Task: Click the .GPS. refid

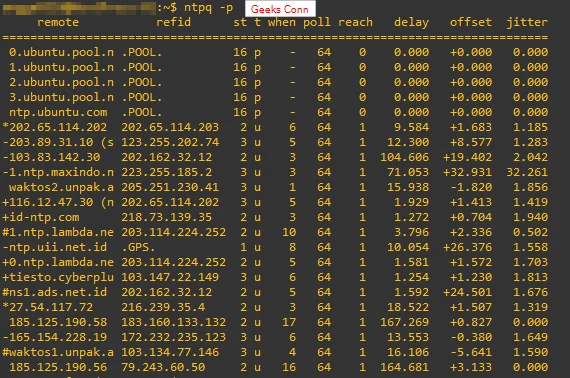Action: pyautogui.click(x=138, y=247)
